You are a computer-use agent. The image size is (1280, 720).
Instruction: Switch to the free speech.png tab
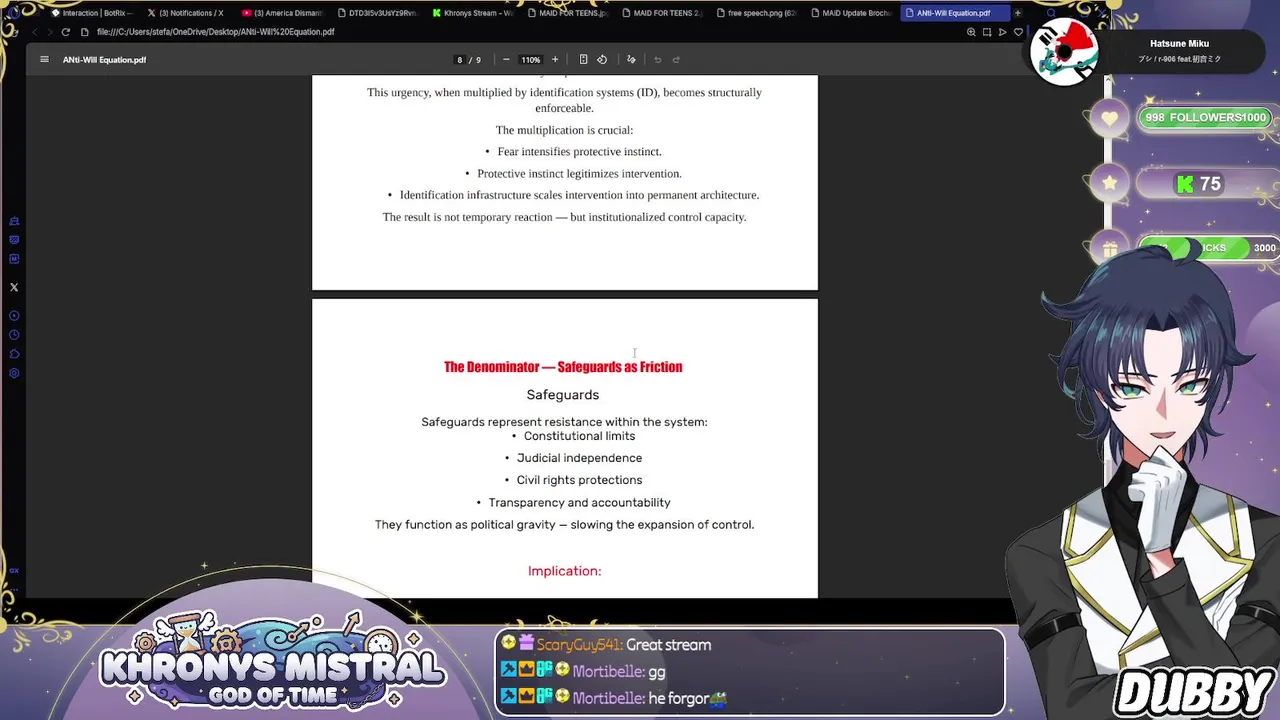[756, 13]
